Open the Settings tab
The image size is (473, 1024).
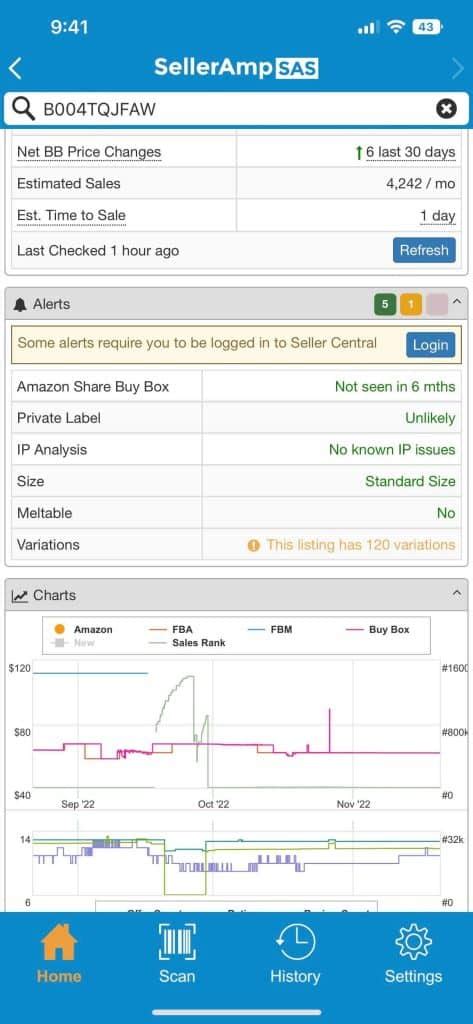tap(414, 953)
